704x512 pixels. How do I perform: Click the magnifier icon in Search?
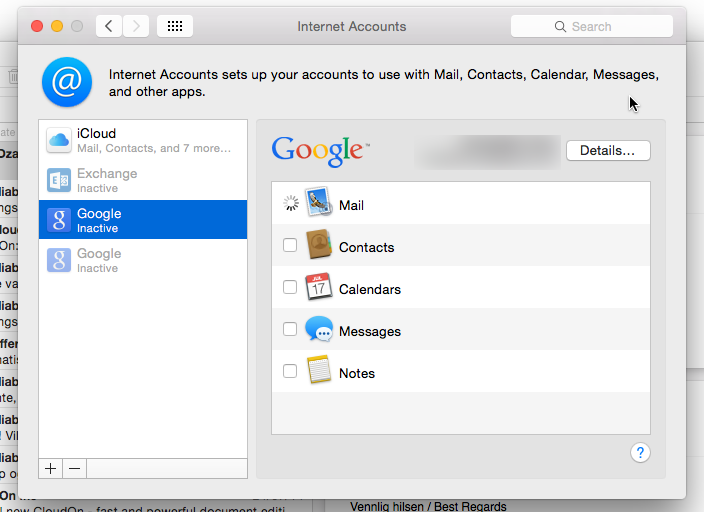pyautogui.click(x=560, y=26)
